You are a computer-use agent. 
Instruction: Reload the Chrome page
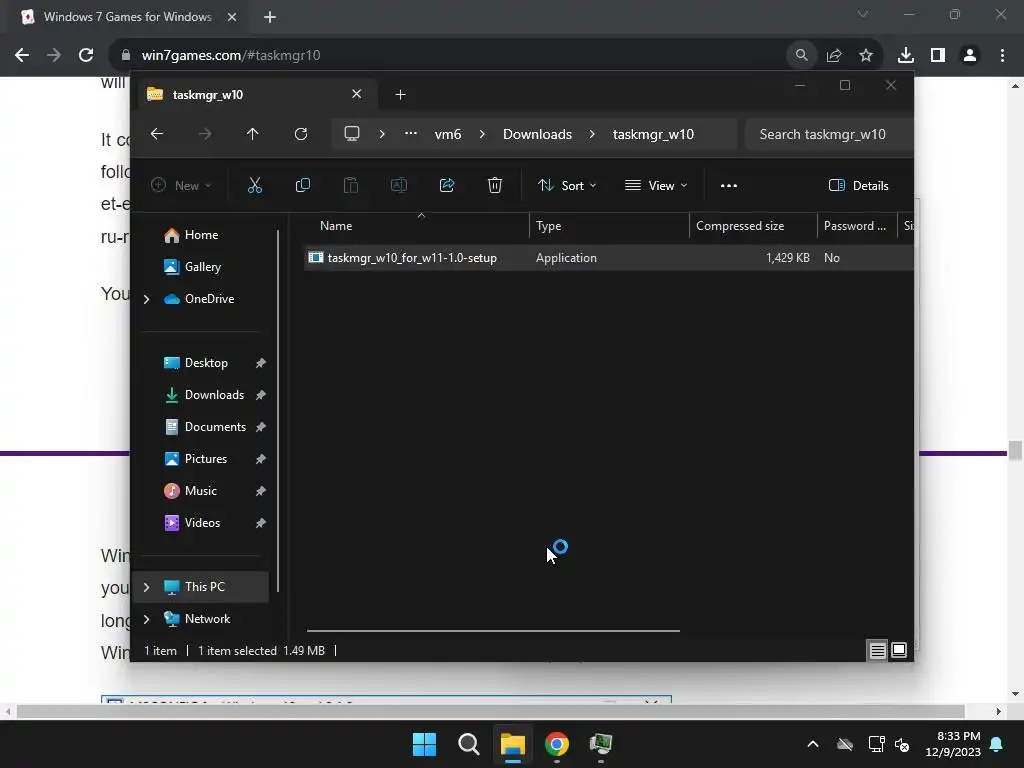[x=86, y=55]
